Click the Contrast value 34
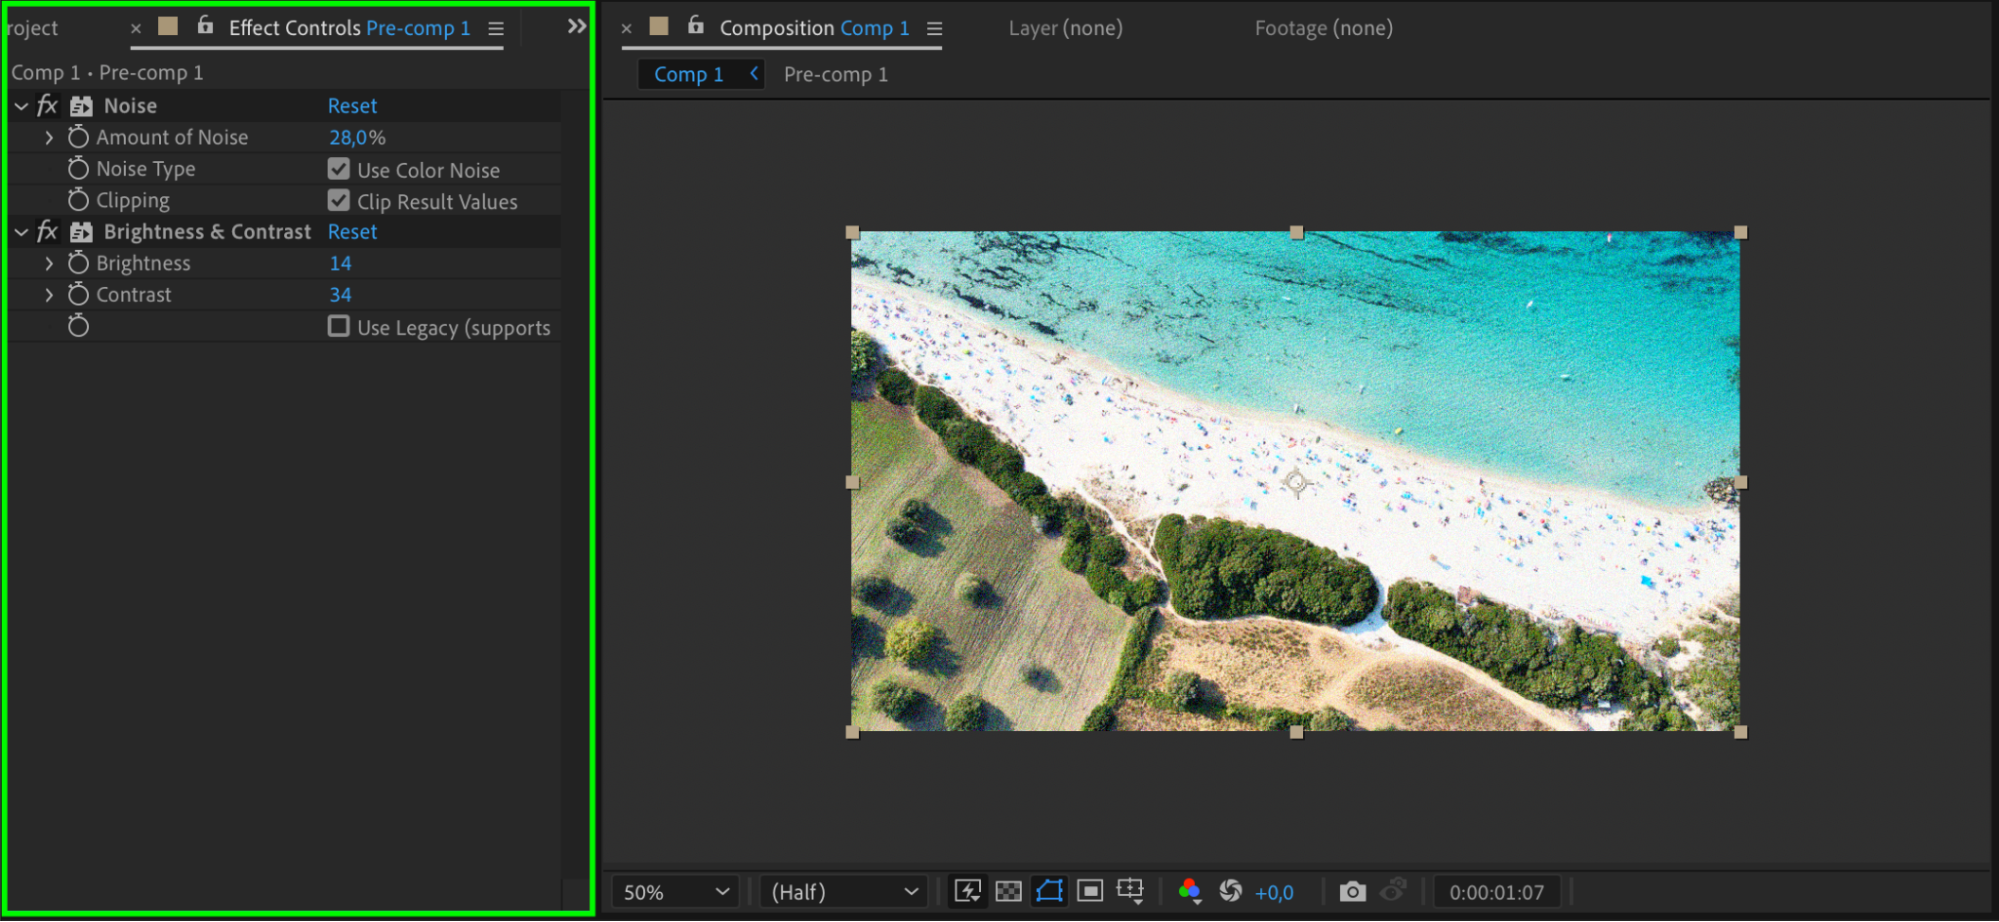Screen dimensions: 1999x922 click(340, 295)
